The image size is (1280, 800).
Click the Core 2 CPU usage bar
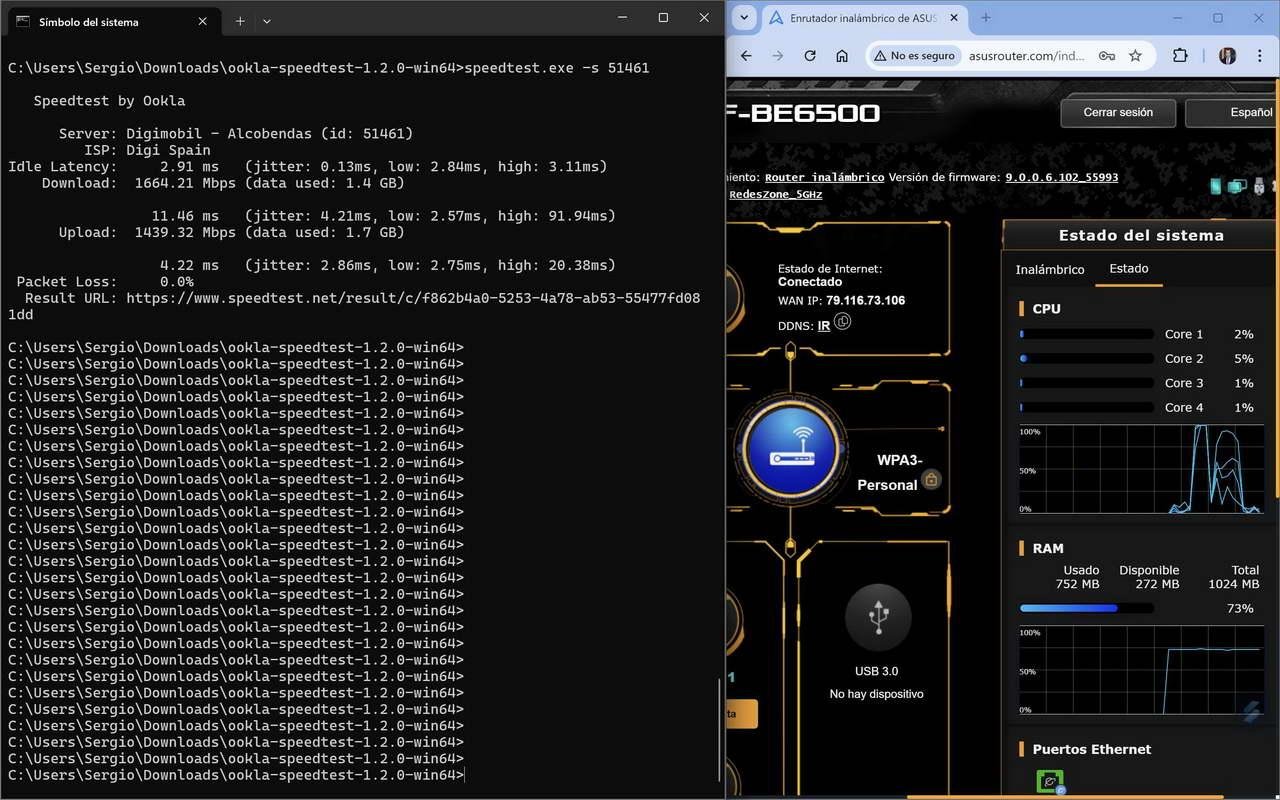[1086, 358]
